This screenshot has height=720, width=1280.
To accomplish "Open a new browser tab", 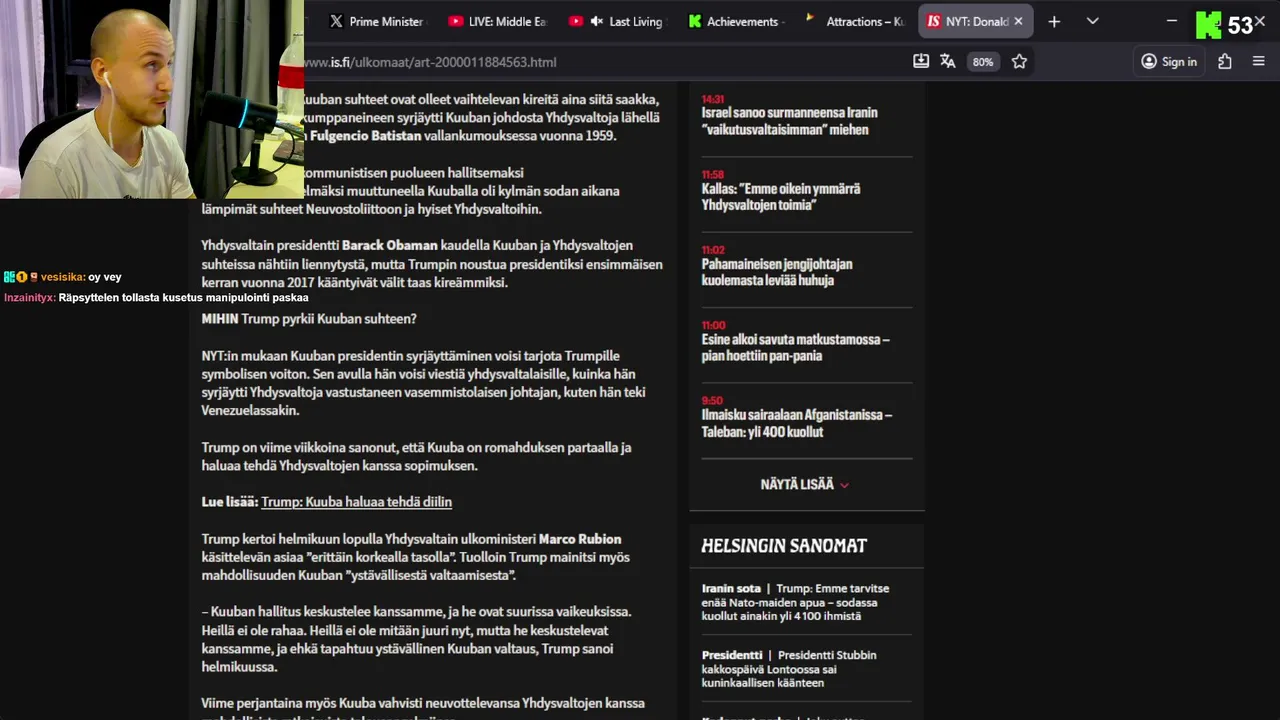I will click(1053, 21).
